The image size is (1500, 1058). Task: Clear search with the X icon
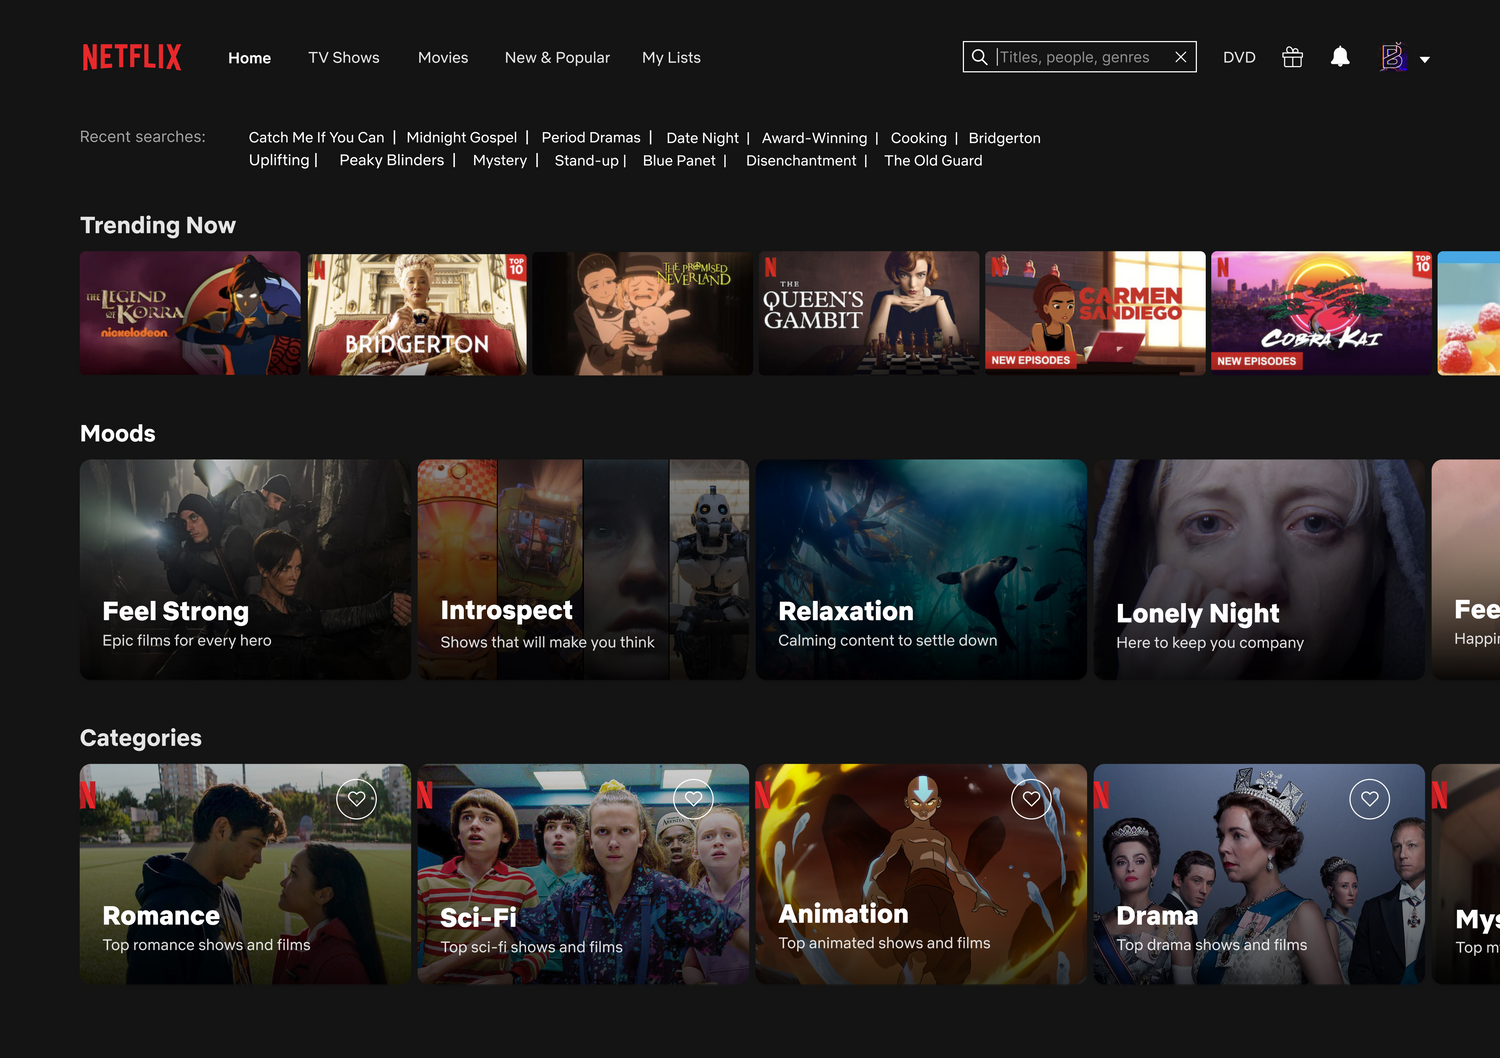1180,57
